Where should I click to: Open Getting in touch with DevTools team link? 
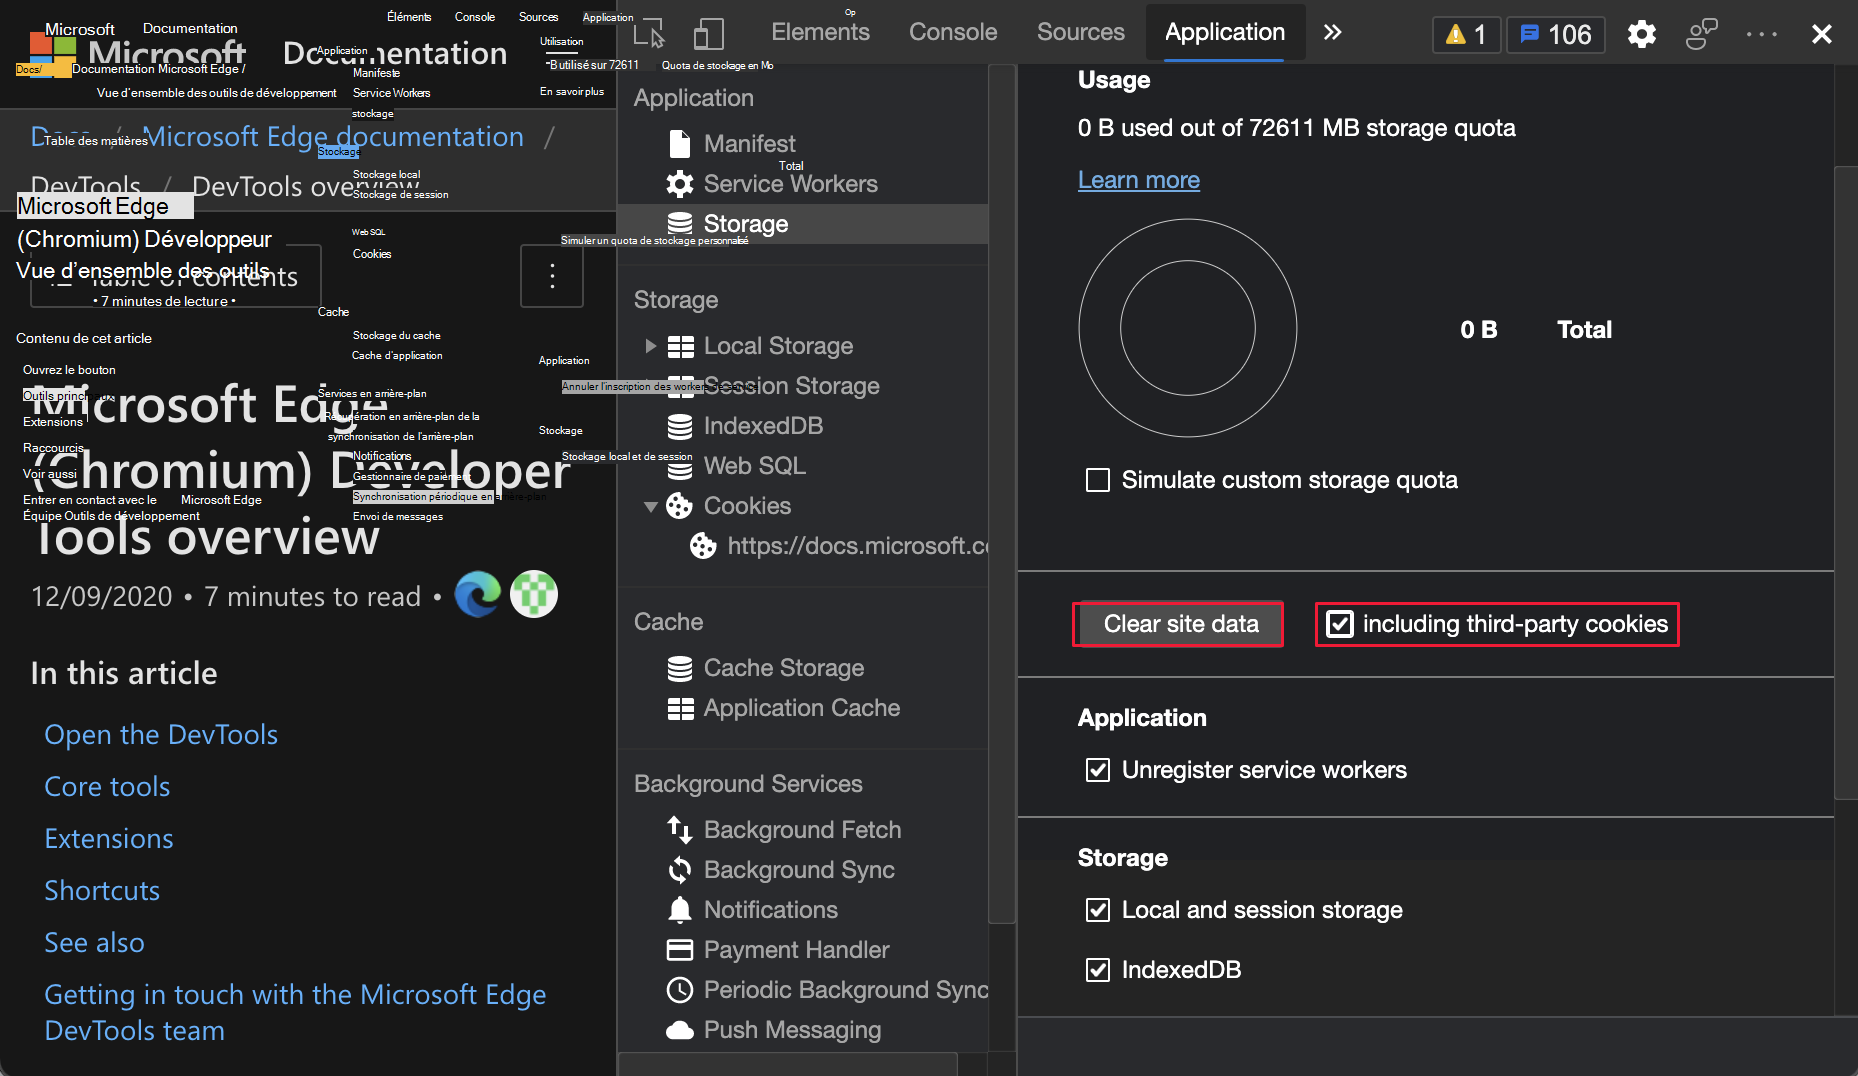pos(295,1012)
